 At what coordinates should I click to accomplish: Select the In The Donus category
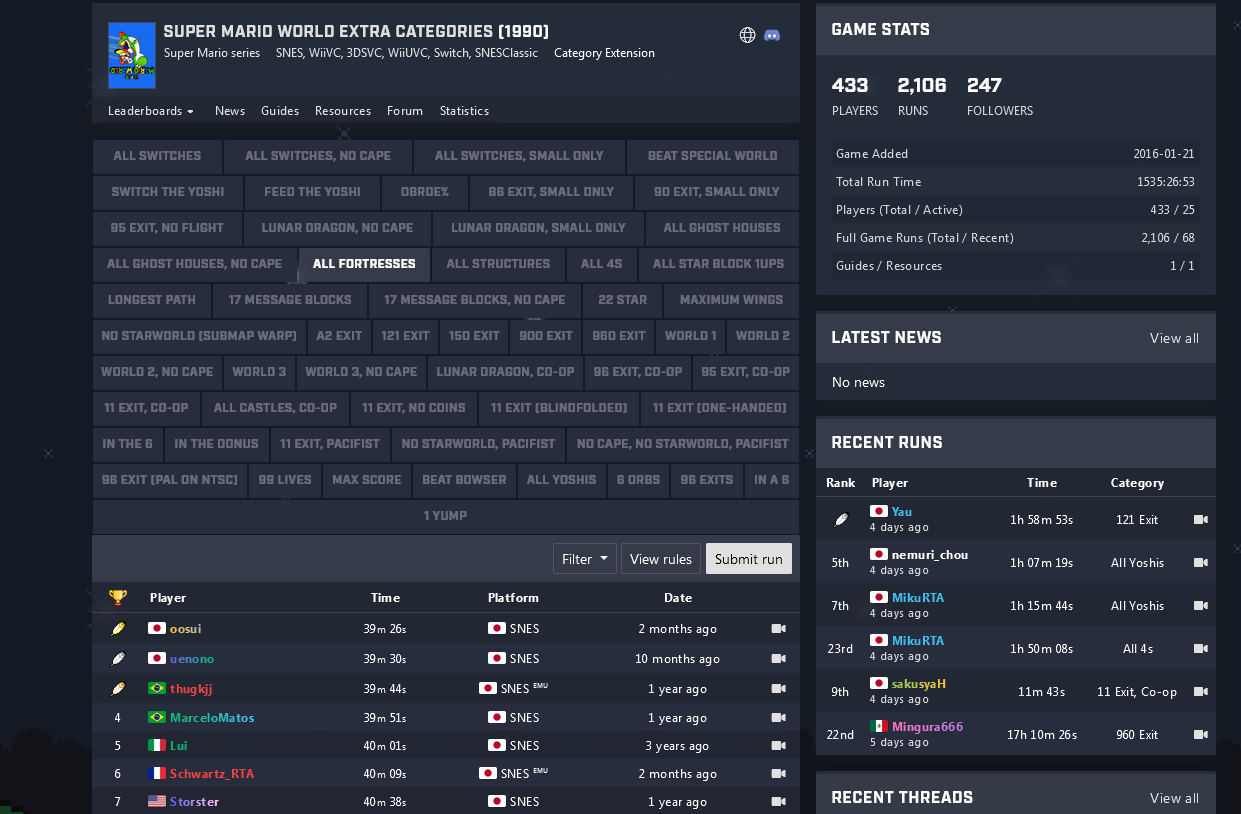(x=216, y=444)
